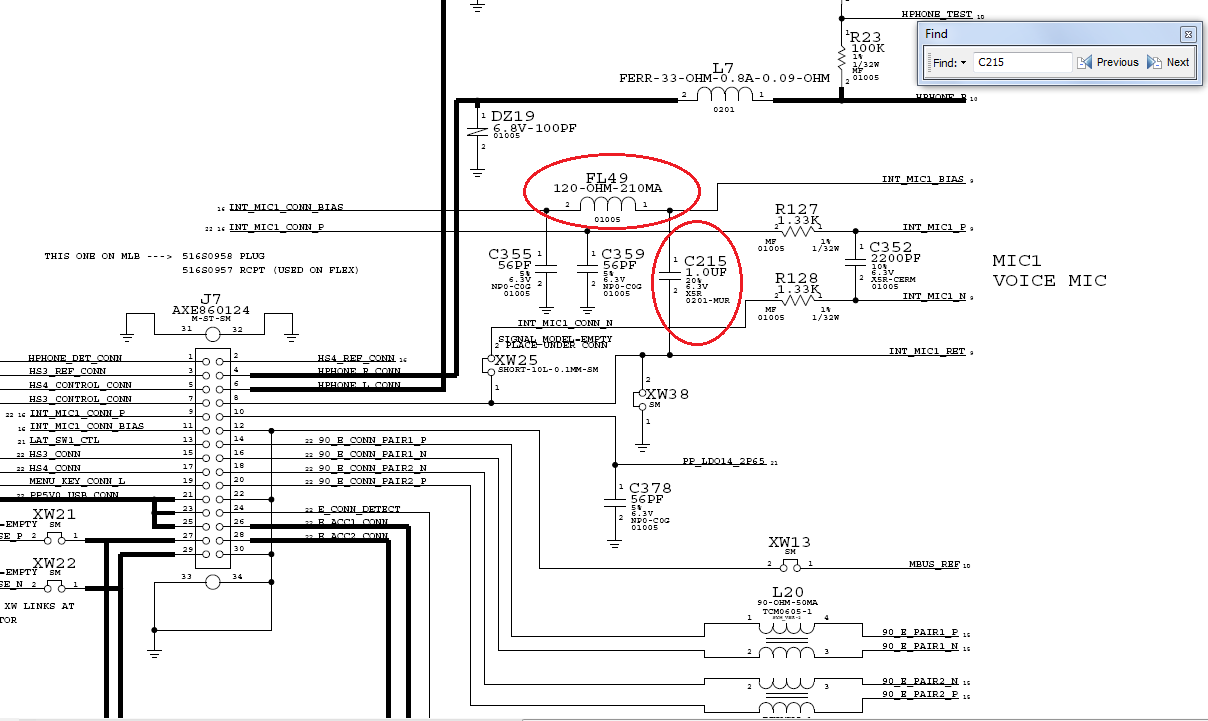The width and height of the screenshot is (1208, 721).
Task: Select the 90_E_PAIR1_N net label
Action: click(921, 646)
